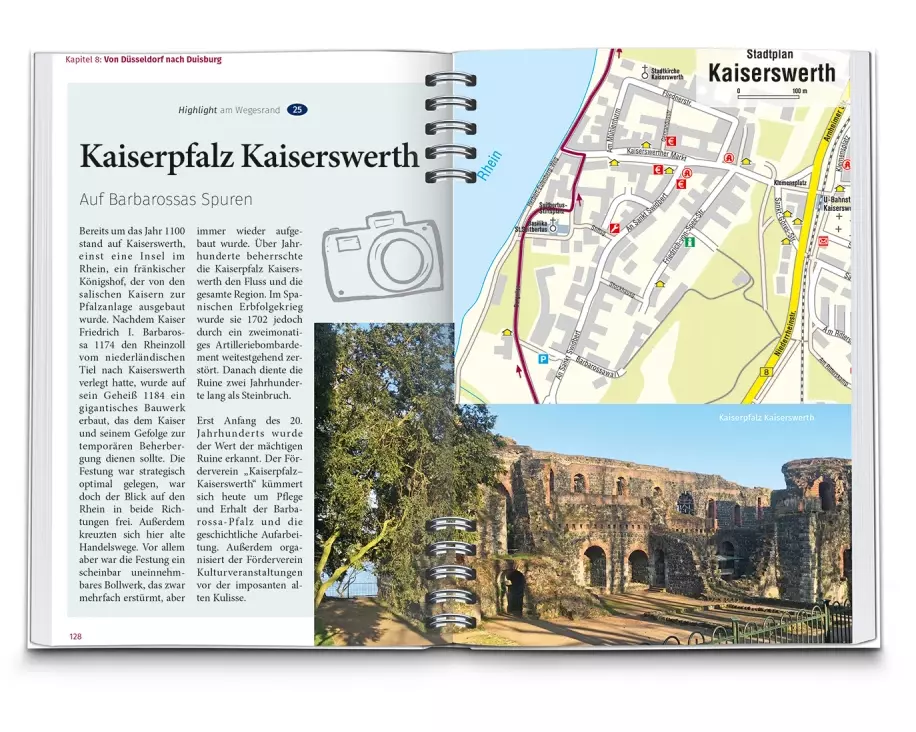Click the map scale bar
Screen dimensions: 916x732
pyautogui.click(x=769, y=94)
